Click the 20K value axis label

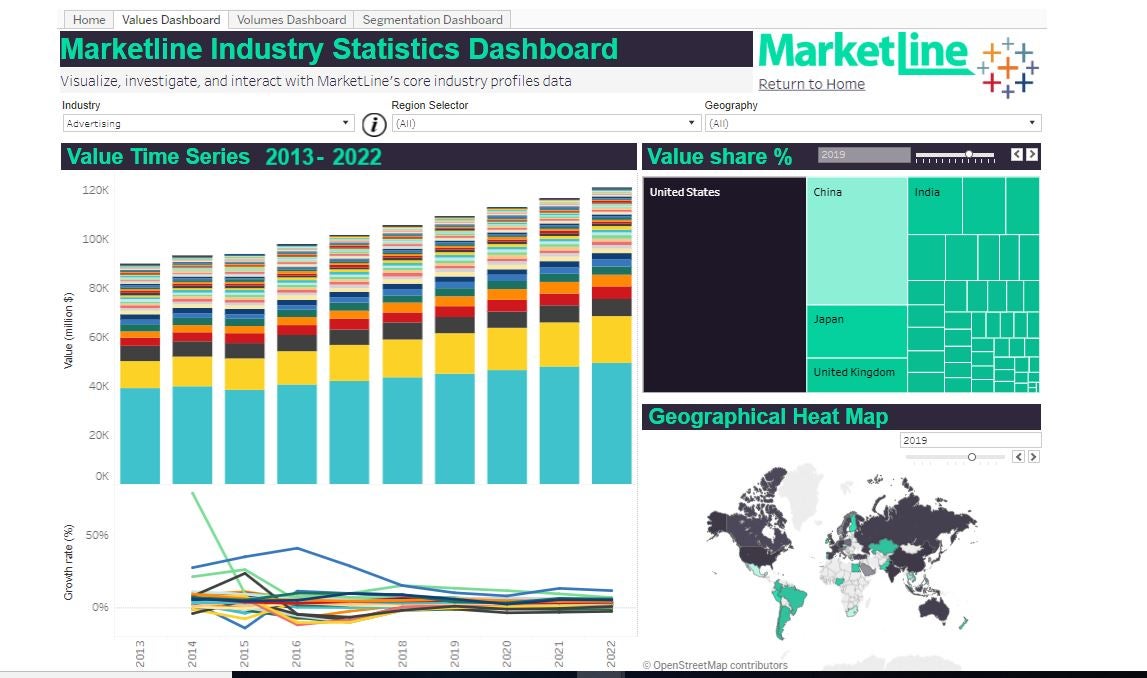(x=98, y=435)
